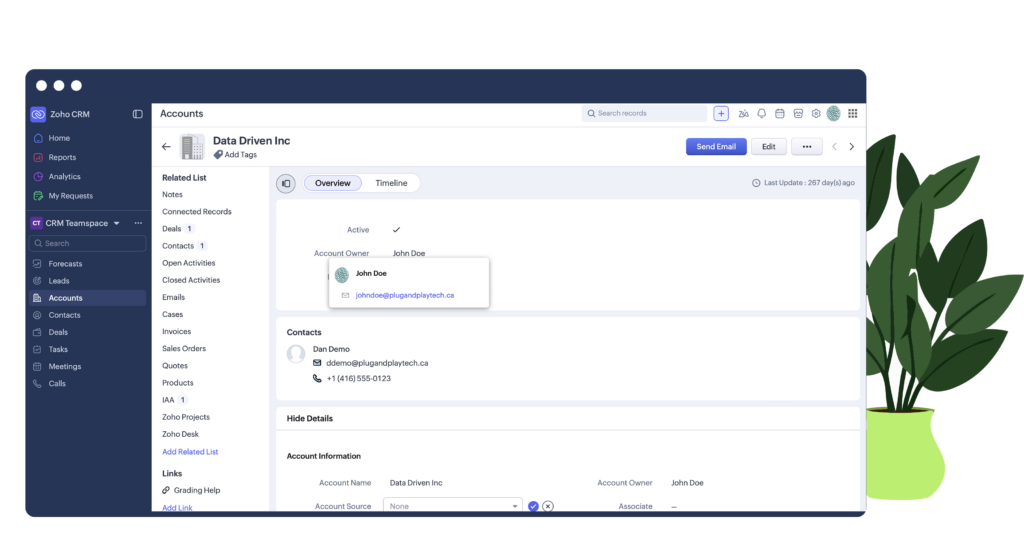
Task: Open the marketplace store icon
Action: pos(798,114)
